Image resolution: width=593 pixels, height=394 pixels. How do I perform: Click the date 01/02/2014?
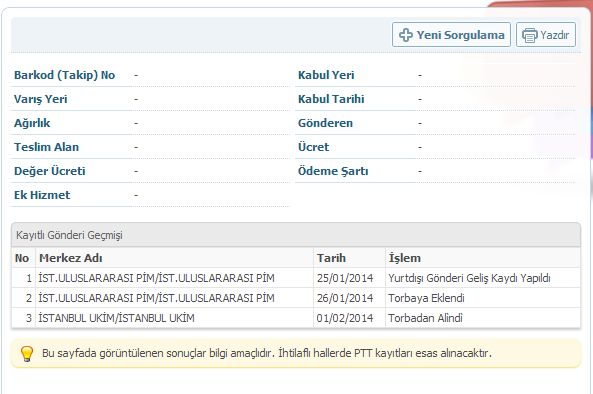coord(345,318)
